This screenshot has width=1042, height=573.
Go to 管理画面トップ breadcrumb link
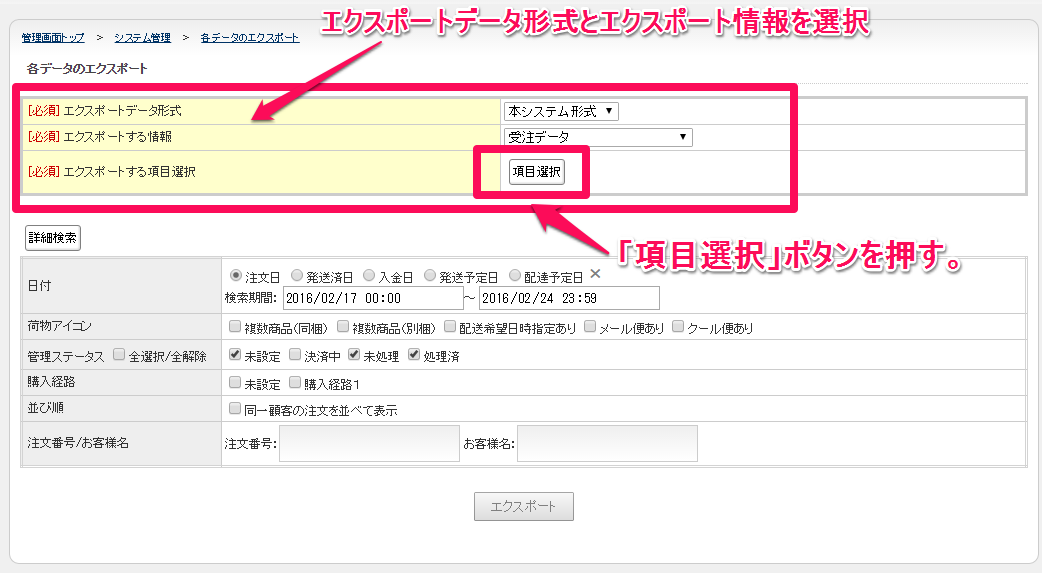coord(53,38)
